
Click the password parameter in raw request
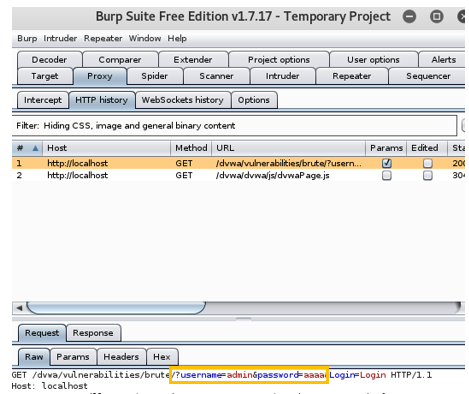click(278, 375)
